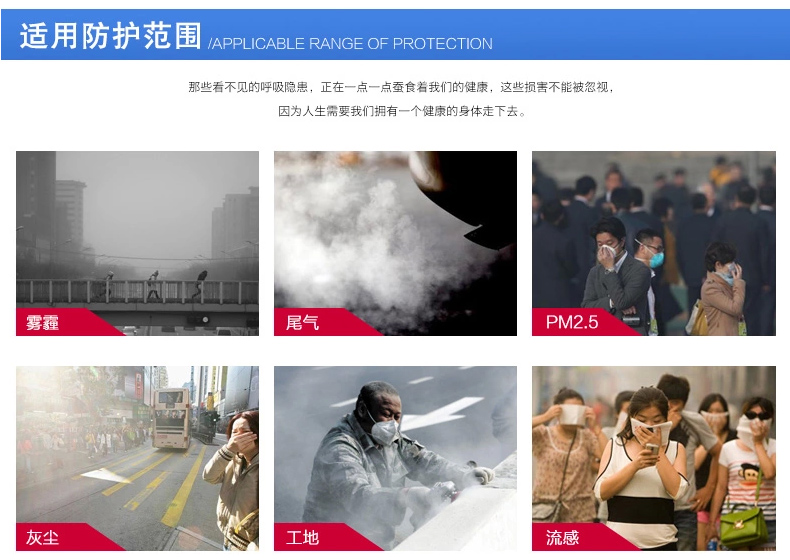Click the first description line about 呼吸隐患
Screen dimensions: 790x560
coord(402,87)
